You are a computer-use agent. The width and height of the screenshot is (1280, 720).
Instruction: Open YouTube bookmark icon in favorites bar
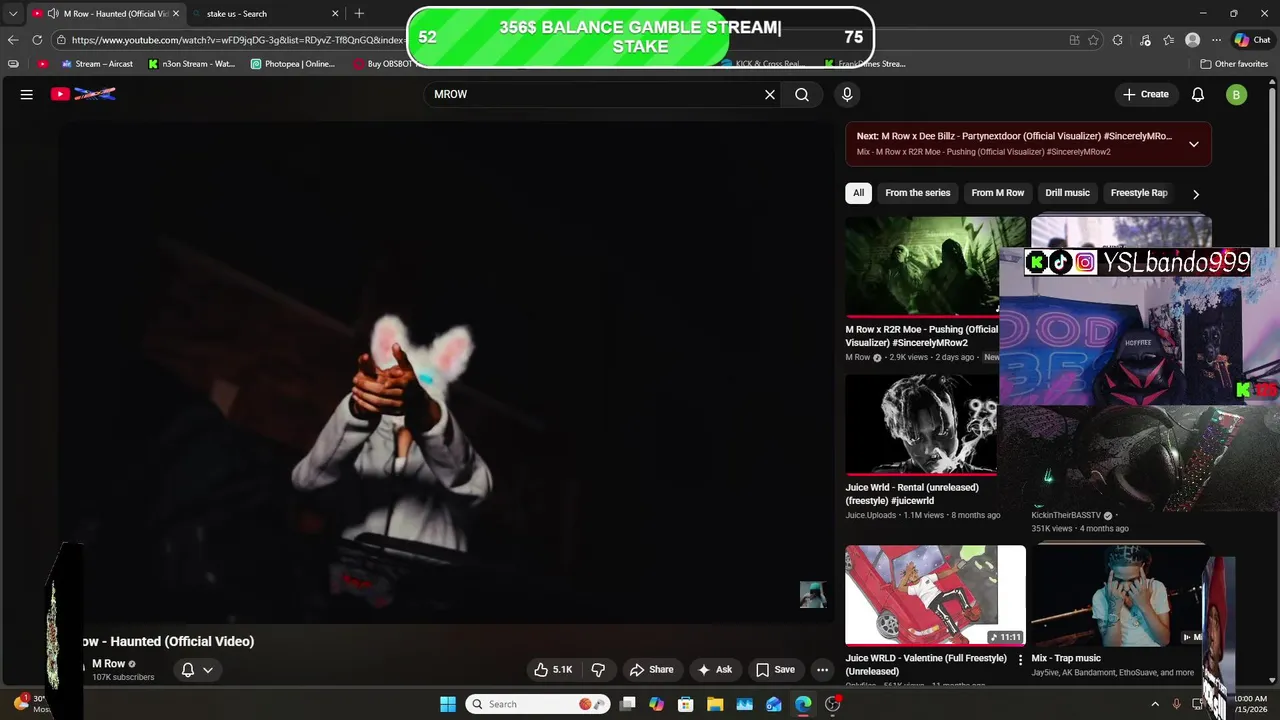pos(42,64)
